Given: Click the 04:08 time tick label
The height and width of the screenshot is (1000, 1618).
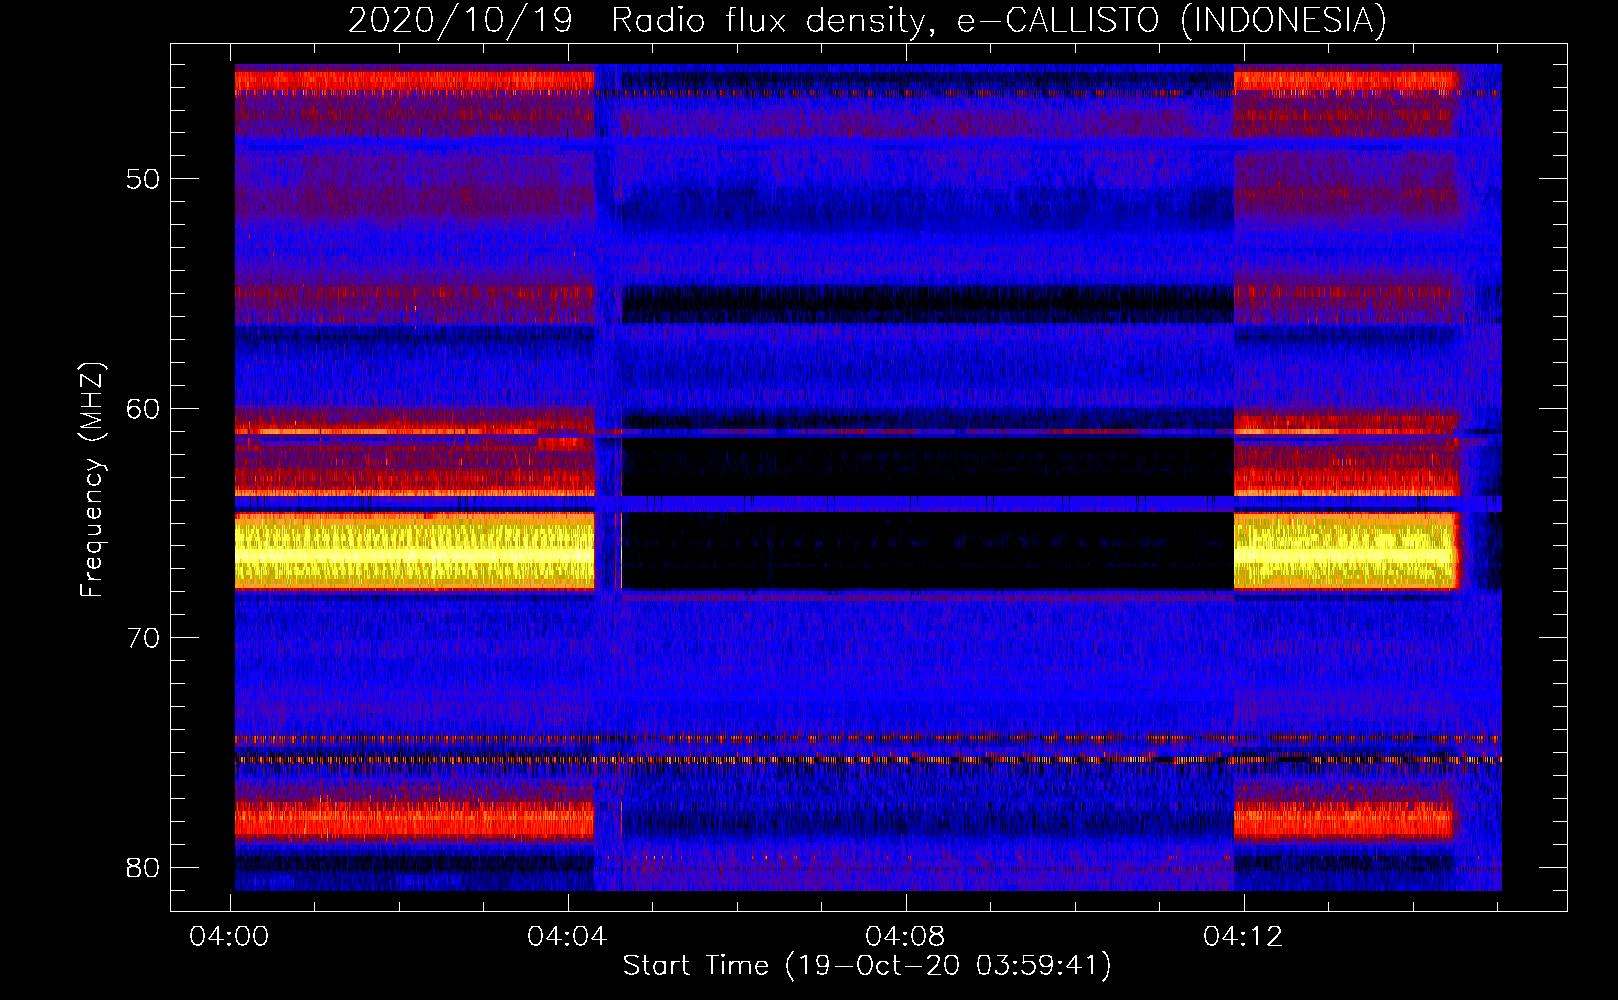Looking at the screenshot, I should coord(905,937).
